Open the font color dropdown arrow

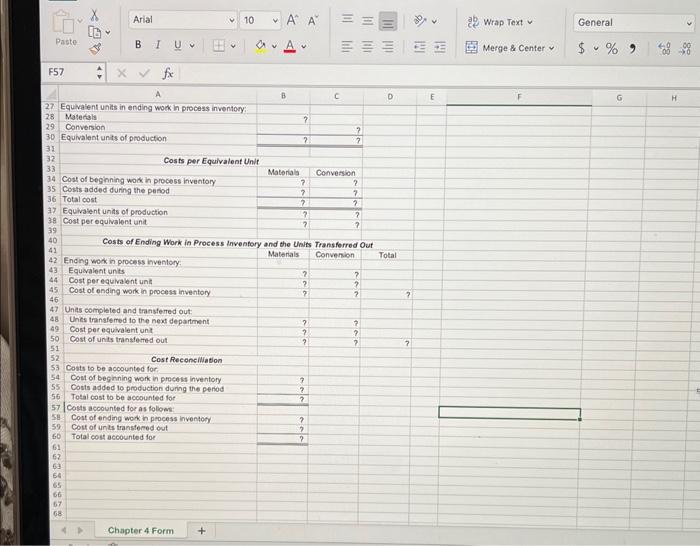(x=304, y=46)
